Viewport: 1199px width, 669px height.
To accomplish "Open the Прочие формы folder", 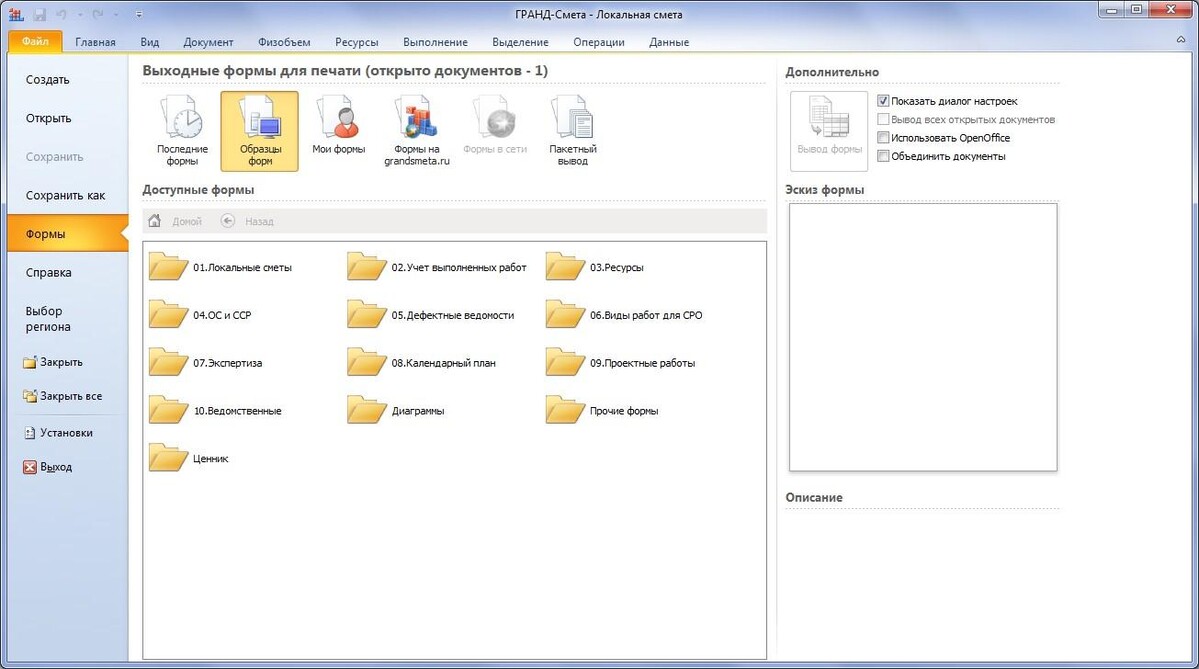I will coord(602,411).
